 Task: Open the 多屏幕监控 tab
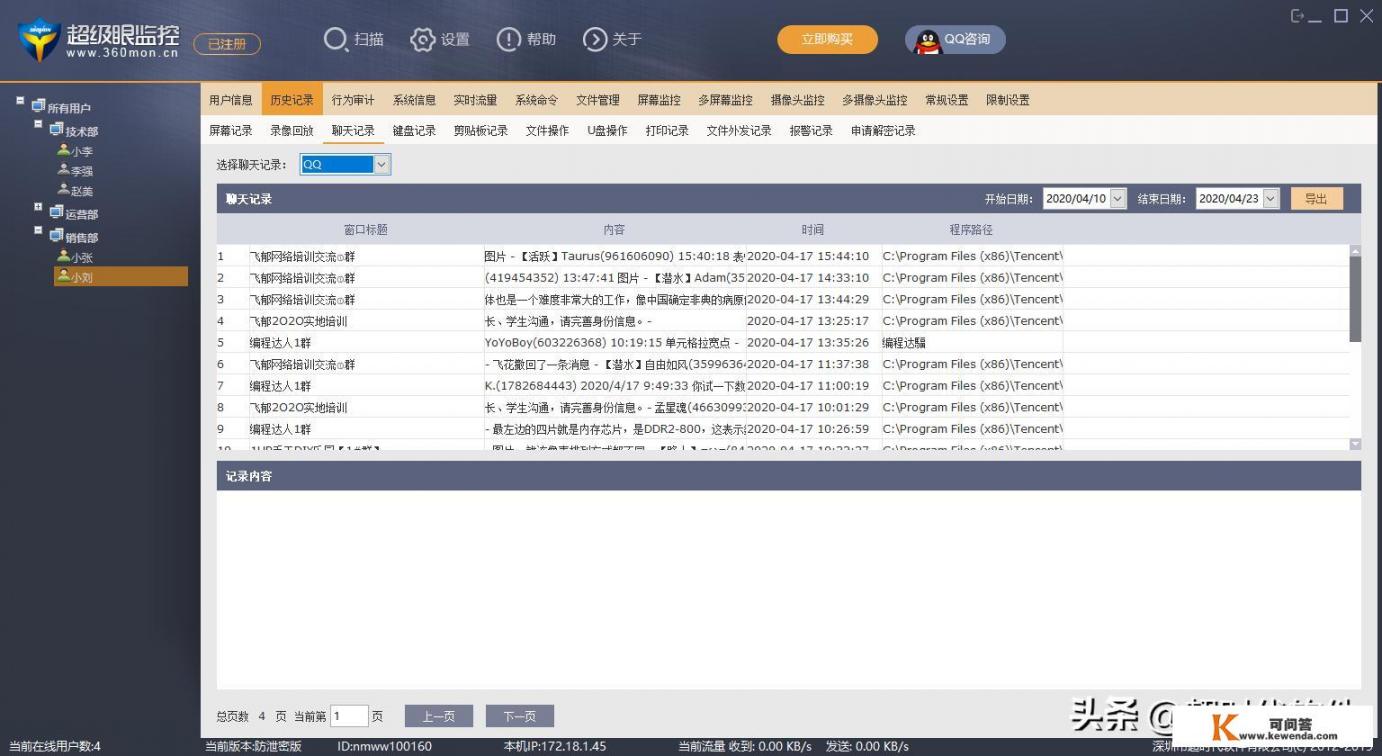pos(726,100)
